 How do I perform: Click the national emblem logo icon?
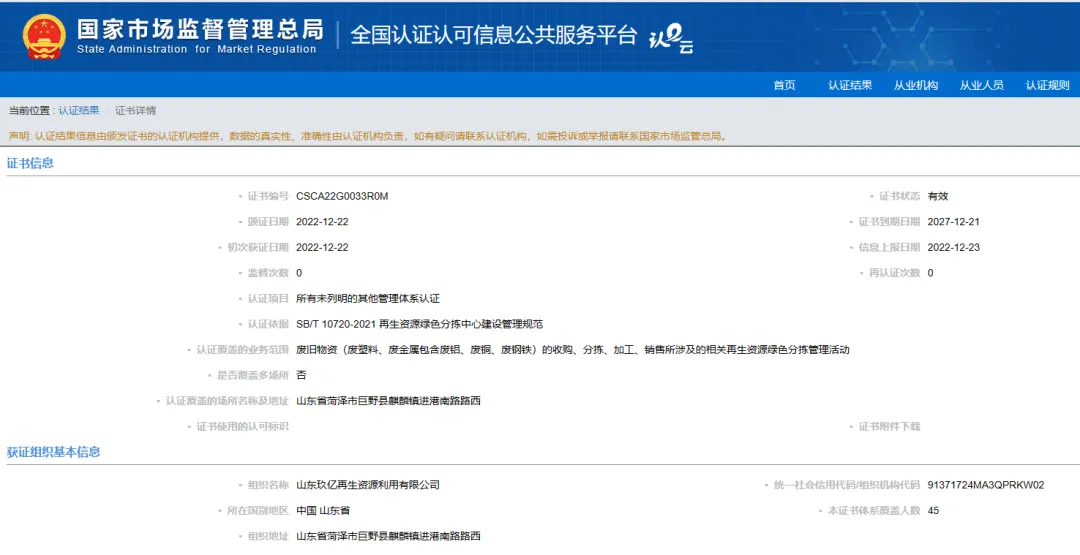coord(44,36)
